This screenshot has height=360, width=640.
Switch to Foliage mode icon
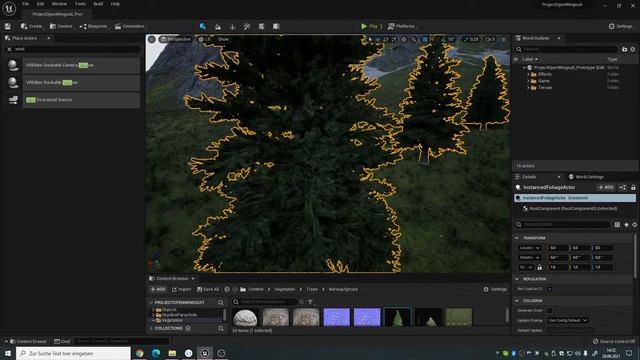click(x=233, y=27)
